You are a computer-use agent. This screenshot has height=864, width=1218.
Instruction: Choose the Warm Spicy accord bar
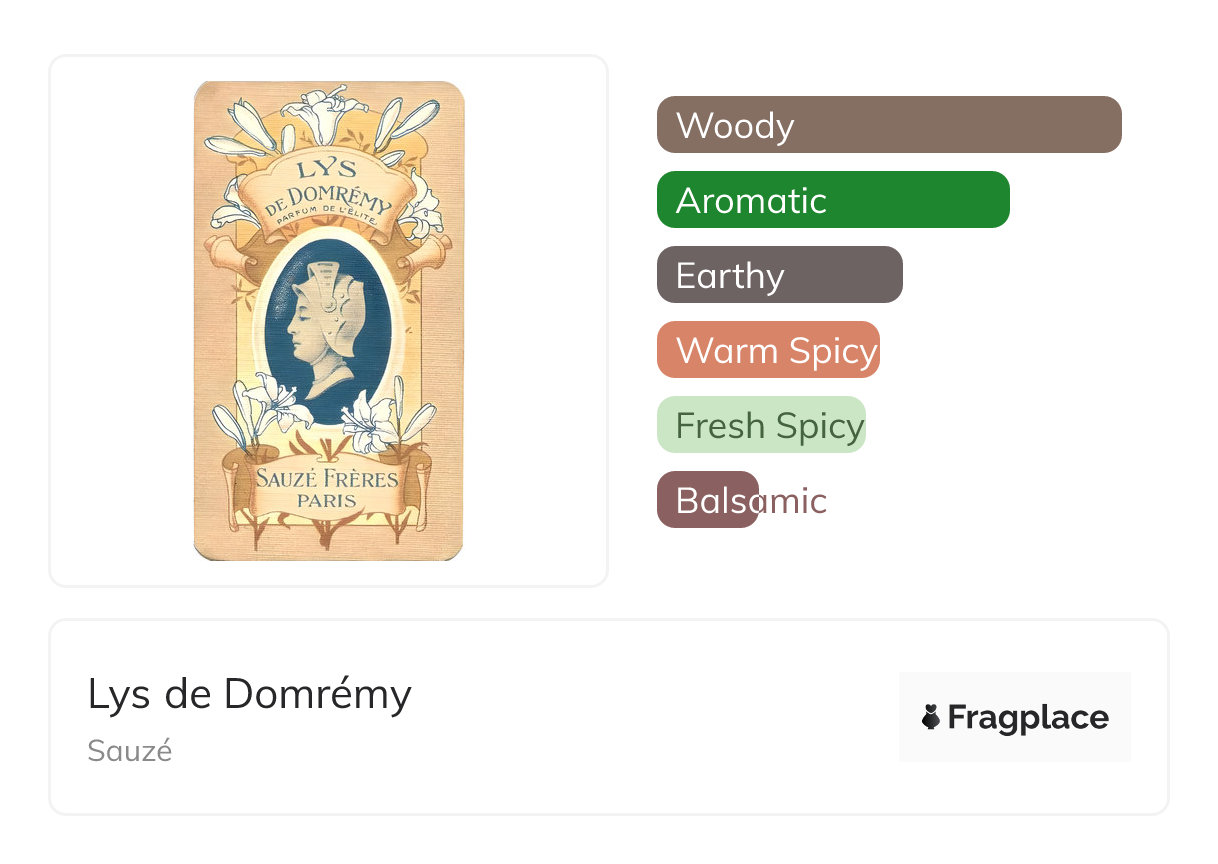(x=768, y=350)
